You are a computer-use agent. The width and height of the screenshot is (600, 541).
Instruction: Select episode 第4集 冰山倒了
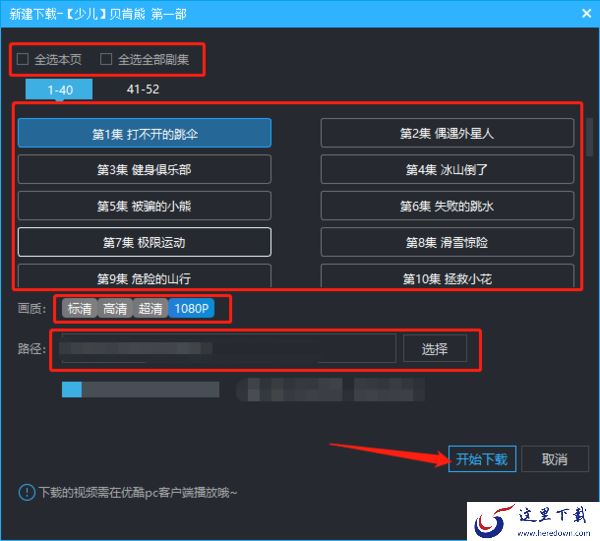click(x=447, y=169)
